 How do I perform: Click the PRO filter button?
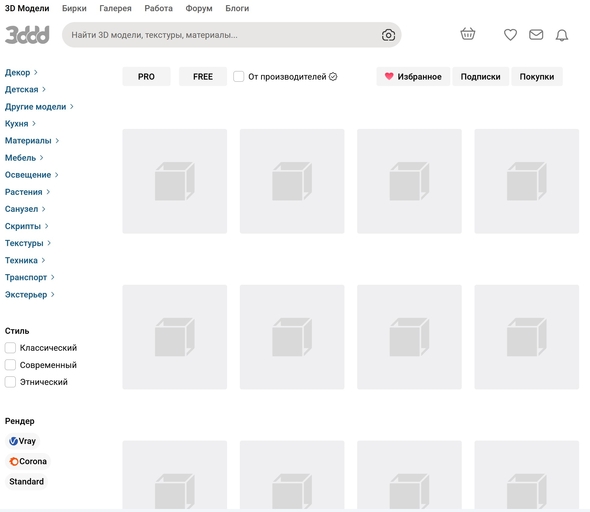tap(146, 76)
